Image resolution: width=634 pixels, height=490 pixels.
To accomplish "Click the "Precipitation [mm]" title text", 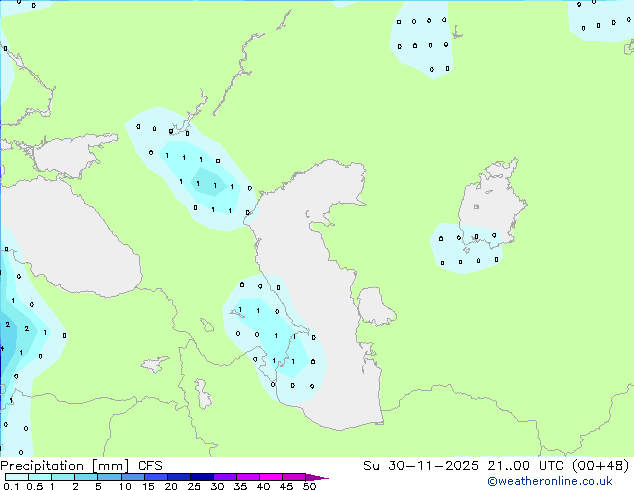I will [x=65, y=466].
